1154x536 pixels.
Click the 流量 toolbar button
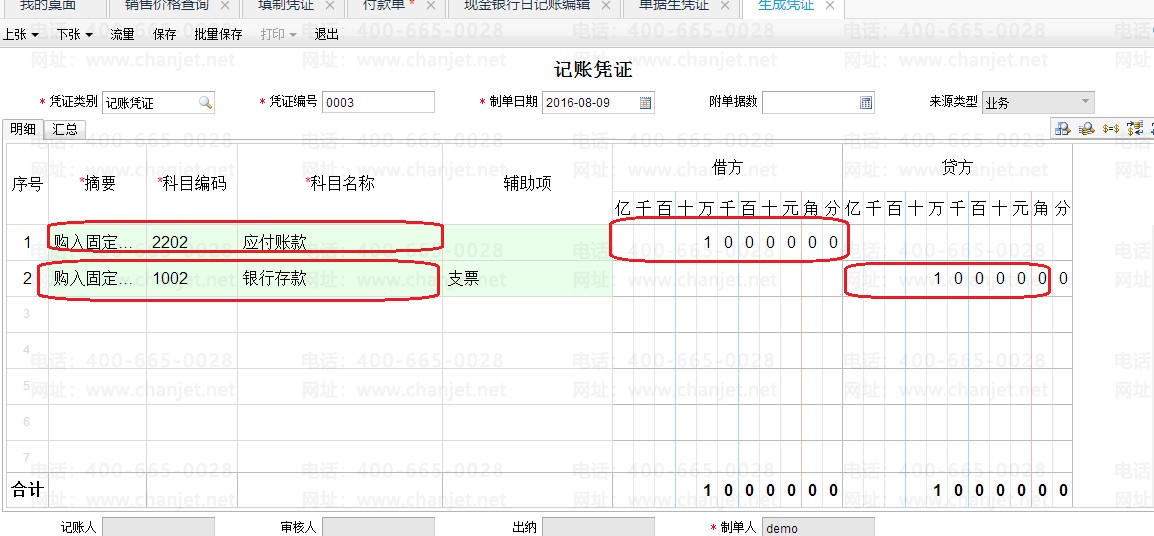click(x=122, y=35)
